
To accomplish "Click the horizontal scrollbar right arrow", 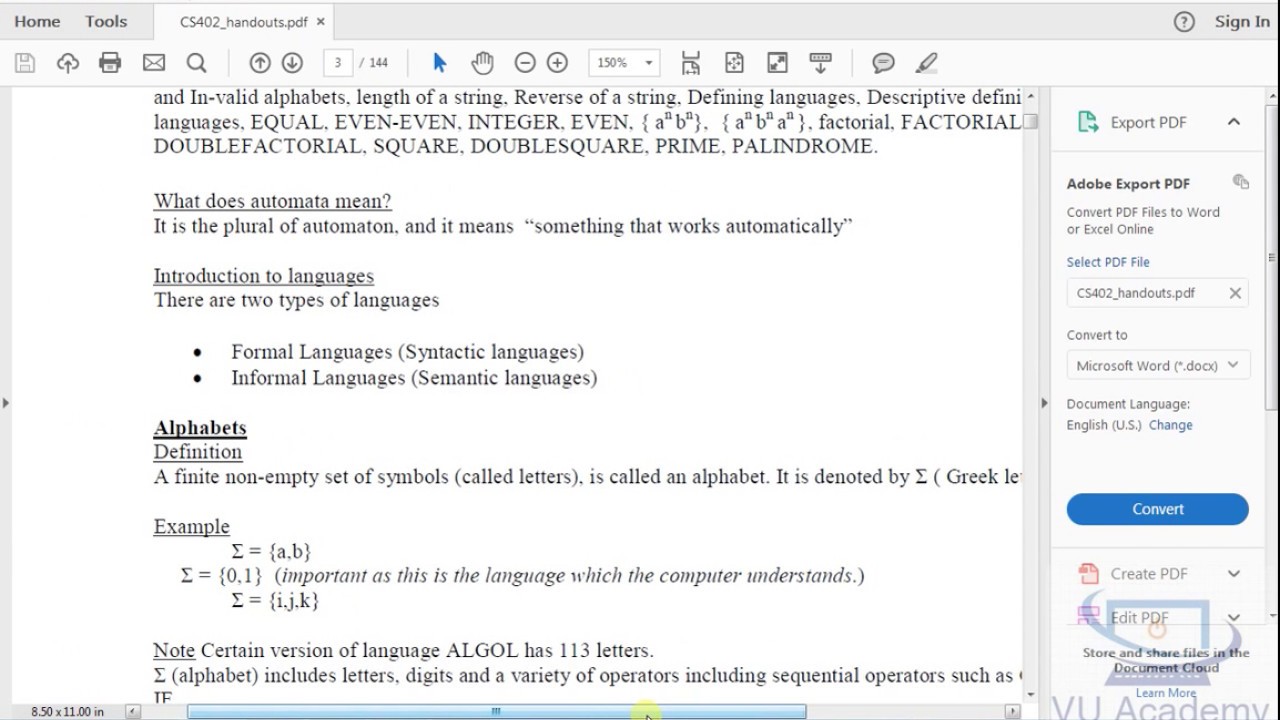I will [x=1012, y=712].
